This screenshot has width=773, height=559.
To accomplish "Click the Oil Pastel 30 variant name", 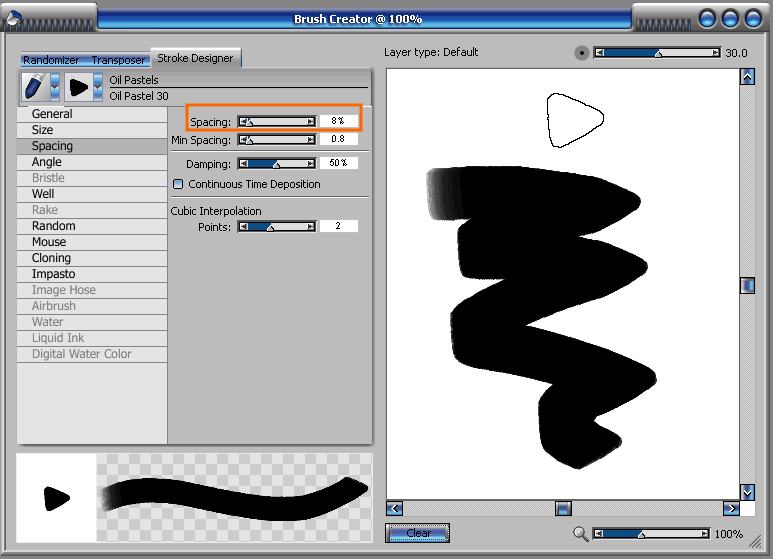I will (139, 96).
